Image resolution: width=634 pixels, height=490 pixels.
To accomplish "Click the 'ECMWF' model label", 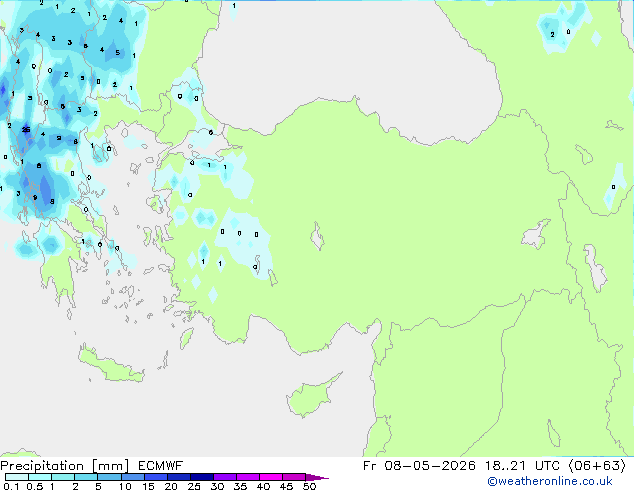I will 161,466.
